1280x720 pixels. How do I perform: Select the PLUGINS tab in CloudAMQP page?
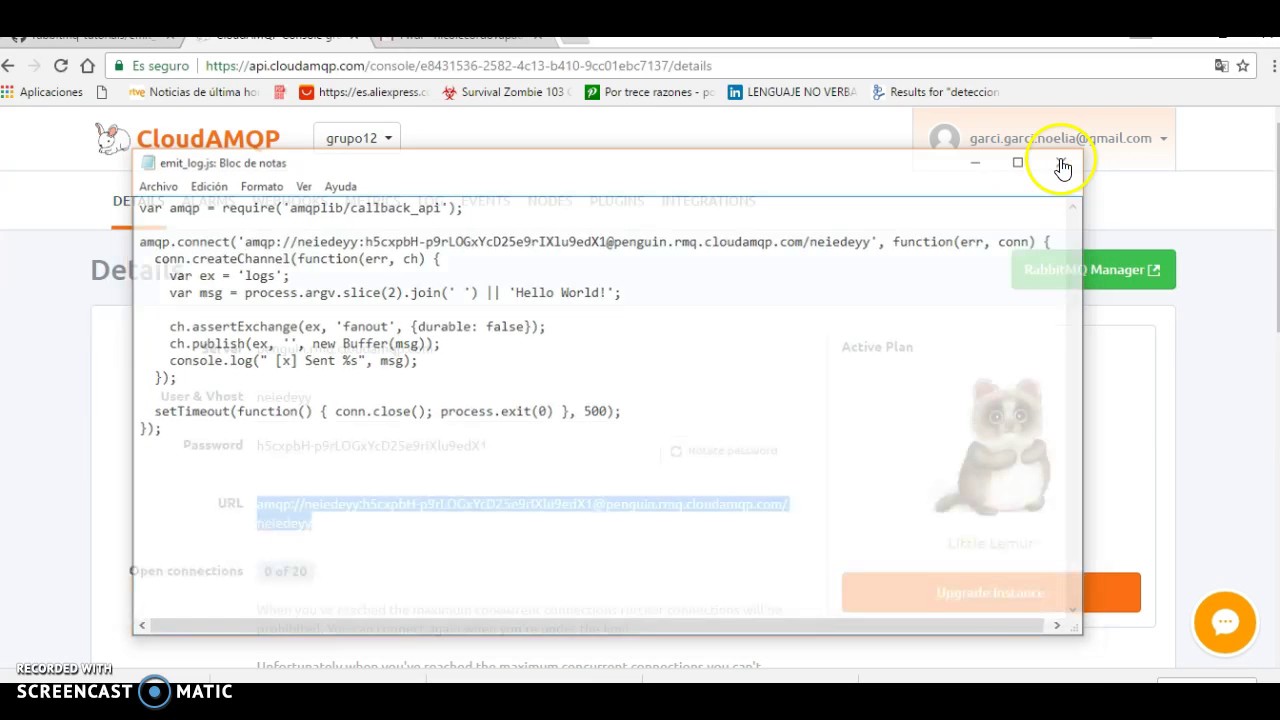(617, 201)
